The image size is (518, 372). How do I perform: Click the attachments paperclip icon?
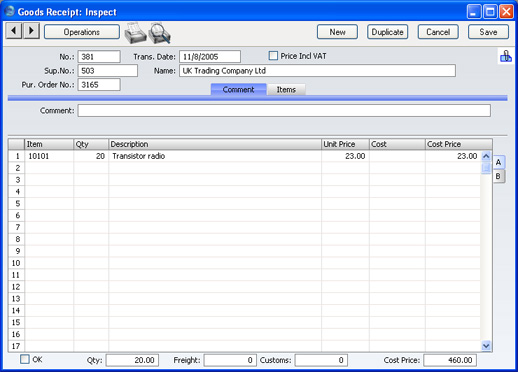(x=505, y=56)
